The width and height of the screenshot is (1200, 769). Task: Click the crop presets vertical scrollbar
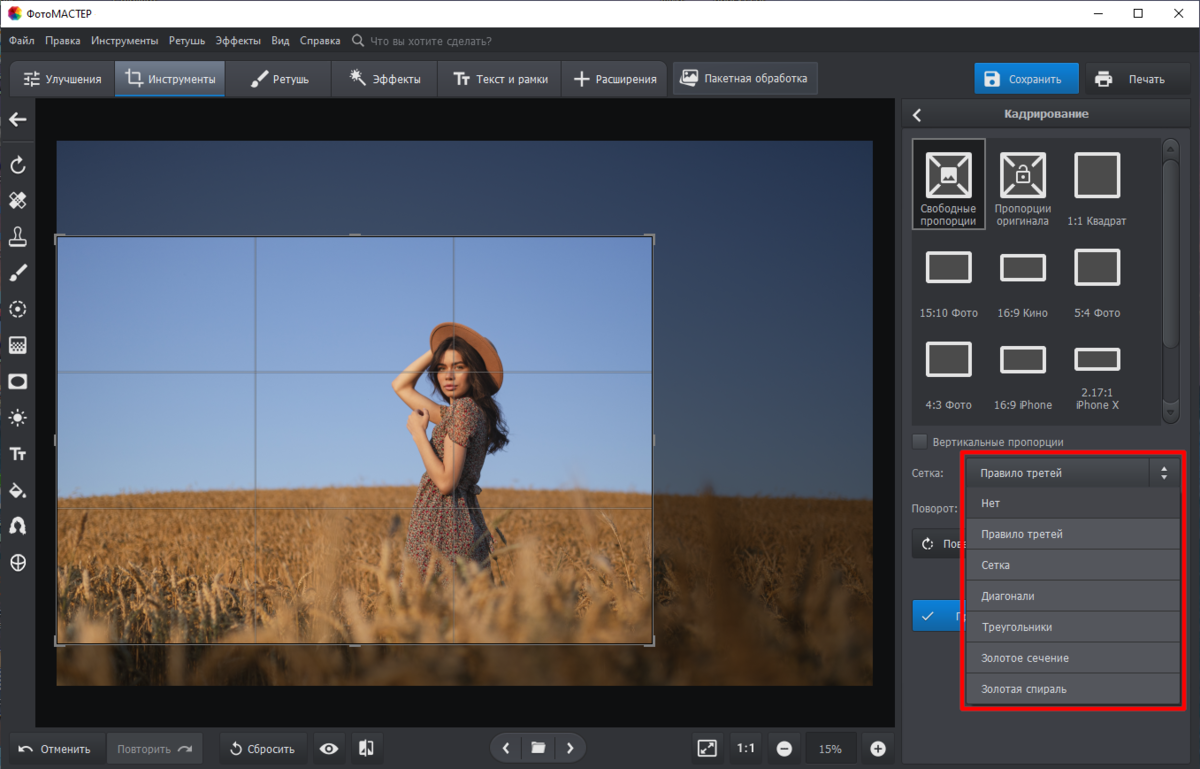point(1170,281)
